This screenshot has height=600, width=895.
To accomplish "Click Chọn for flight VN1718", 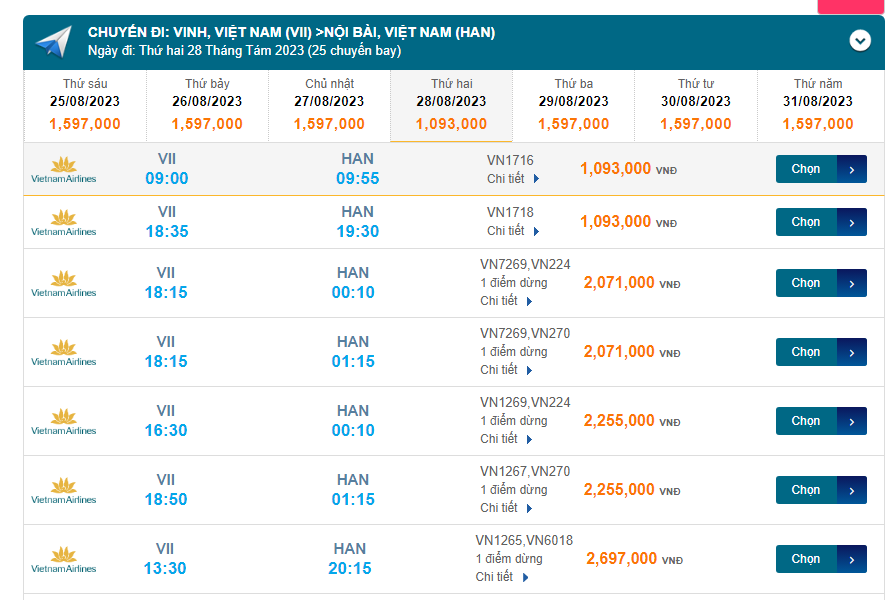I will pos(820,222).
